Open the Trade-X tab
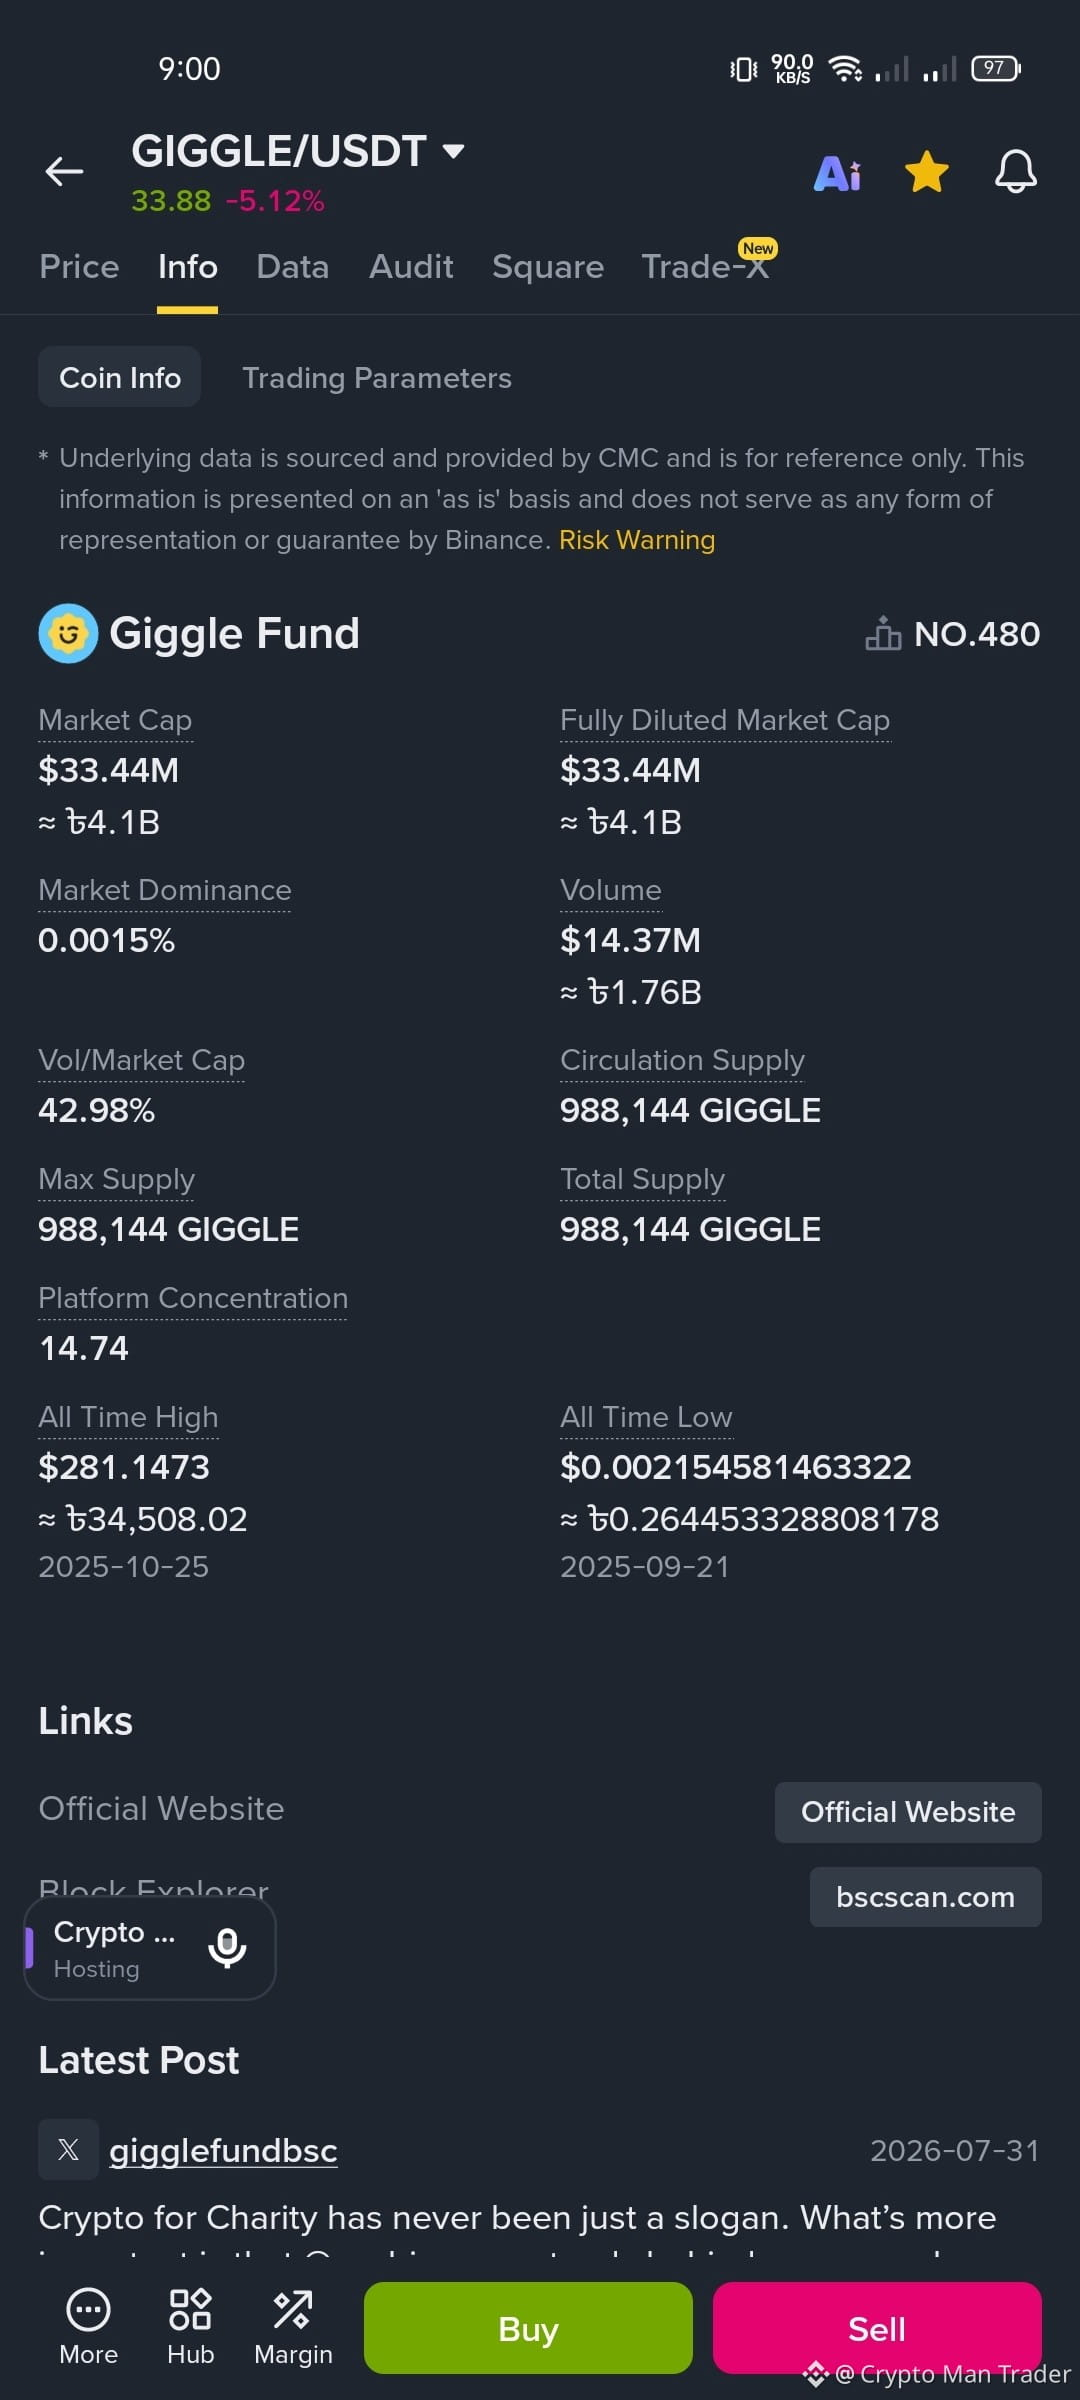 click(706, 267)
